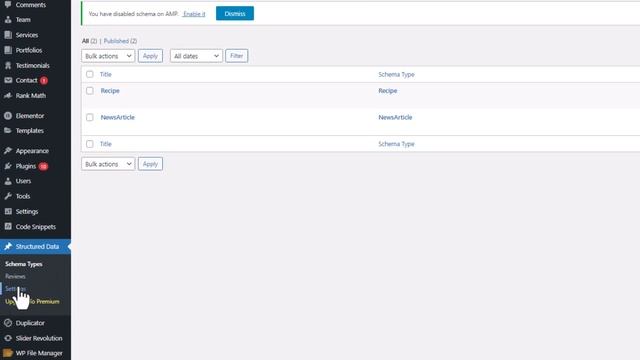Open the Rank Math menu
This screenshot has width=640, height=360.
(36, 96)
